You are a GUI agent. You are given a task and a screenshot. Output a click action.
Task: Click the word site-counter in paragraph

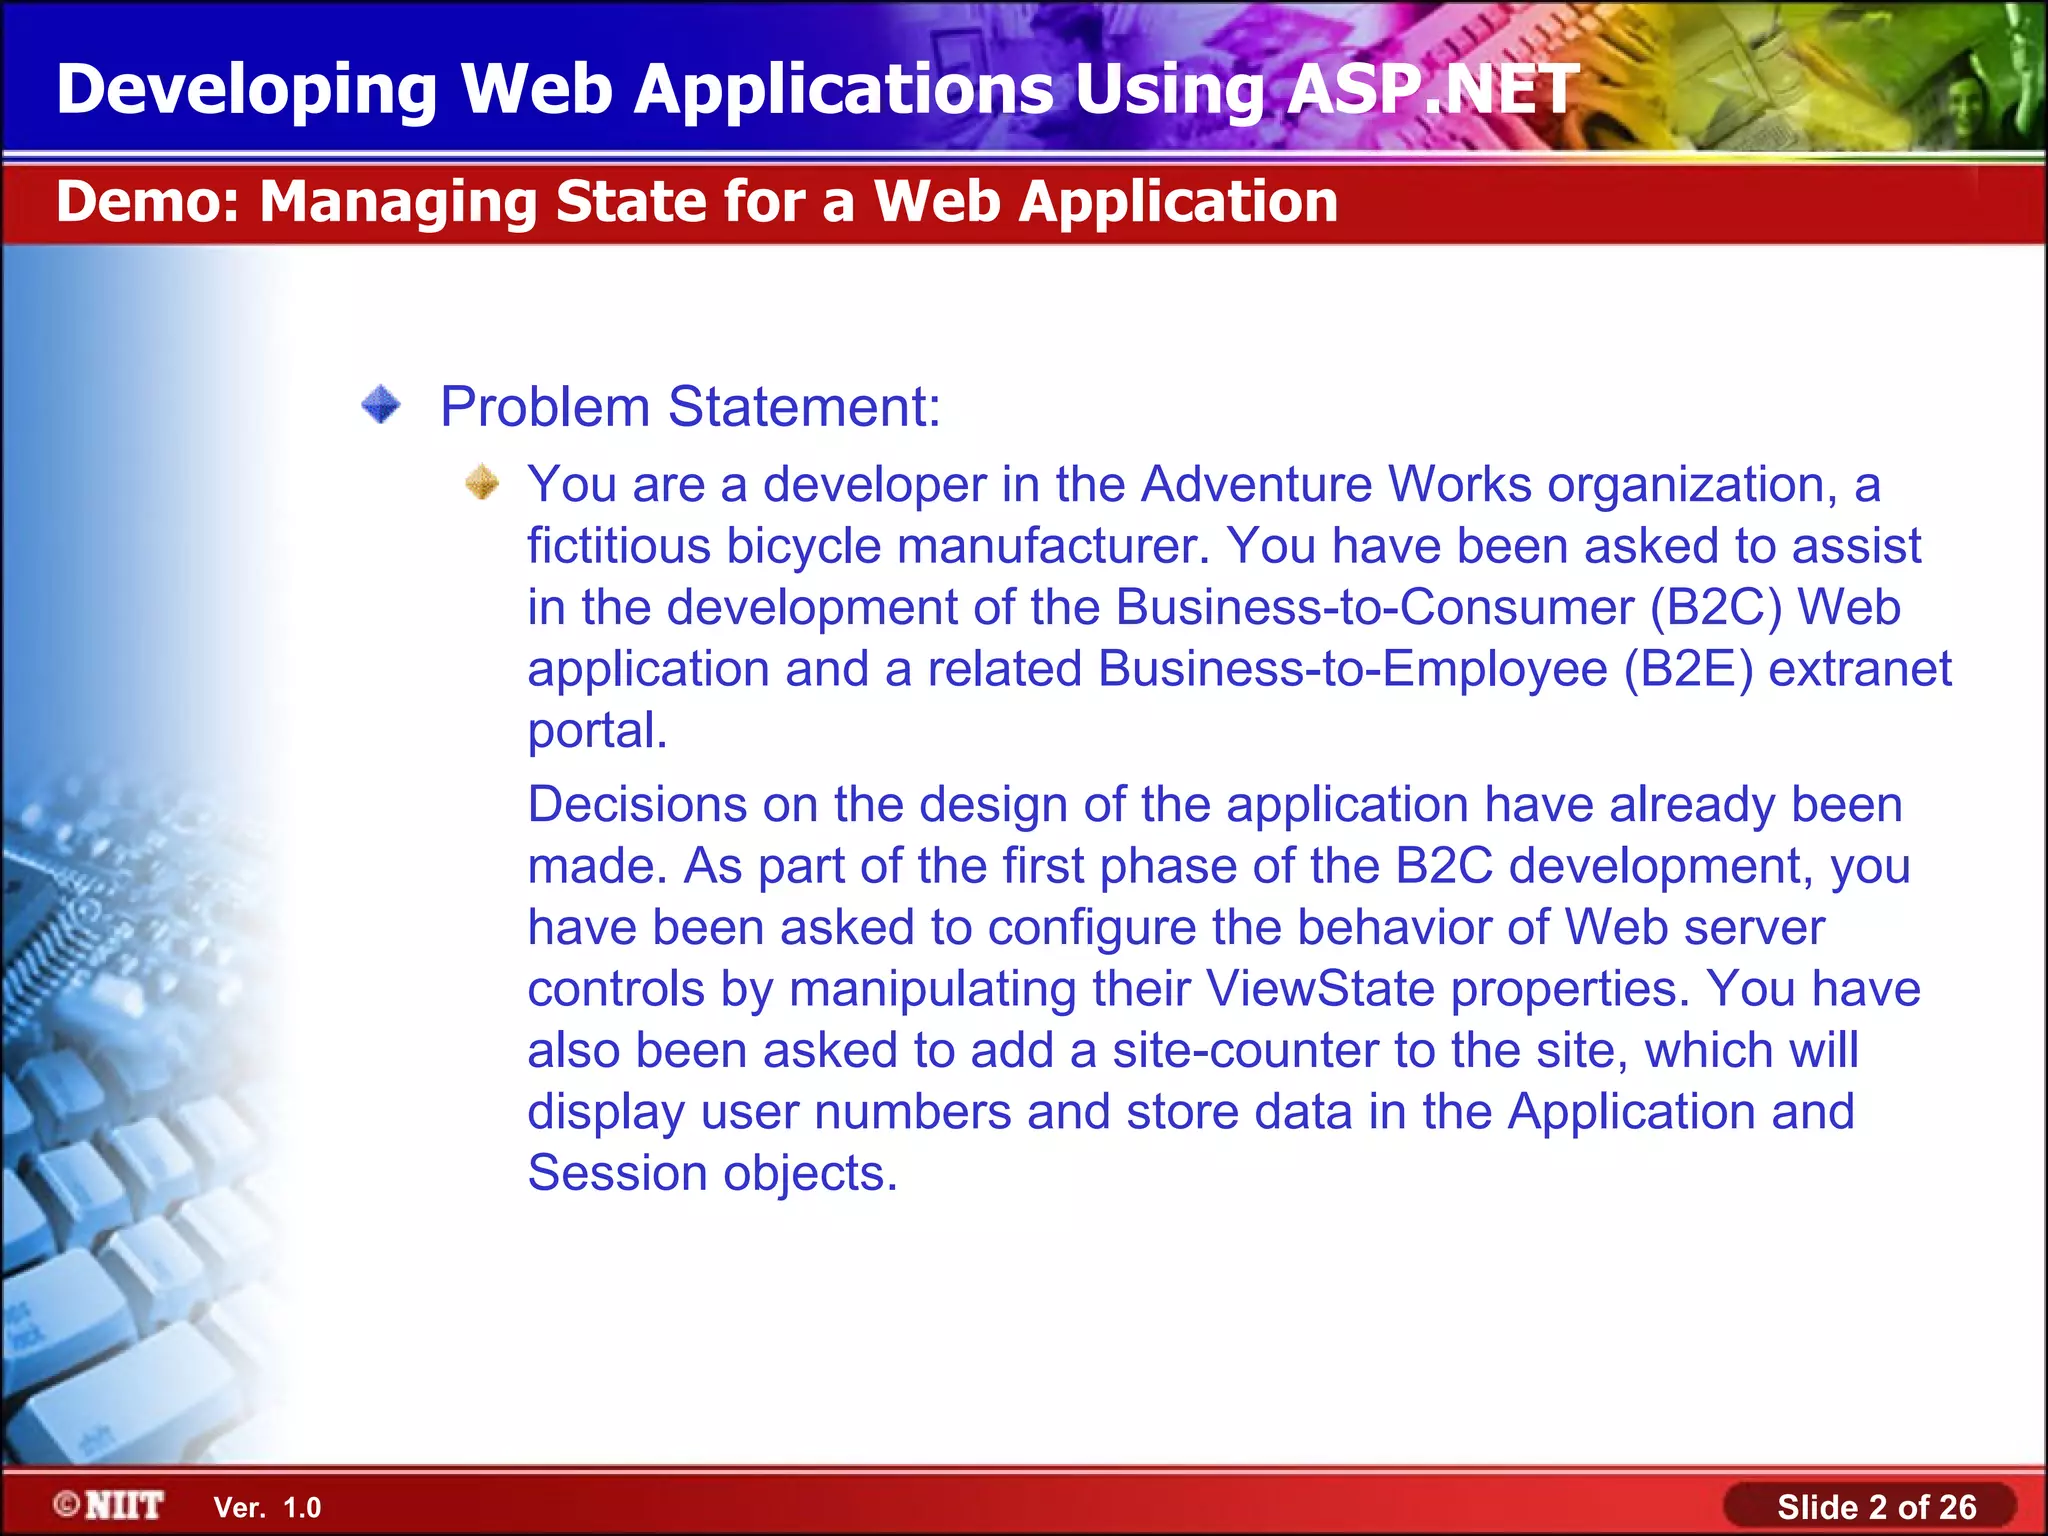coord(1245,1051)
